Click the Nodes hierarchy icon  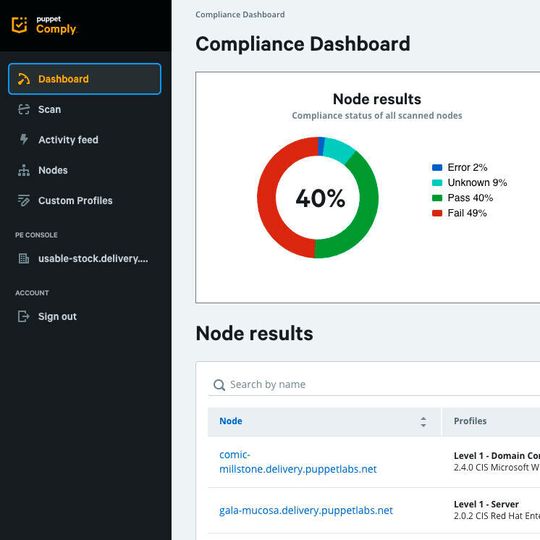click(x=23, y=170)
